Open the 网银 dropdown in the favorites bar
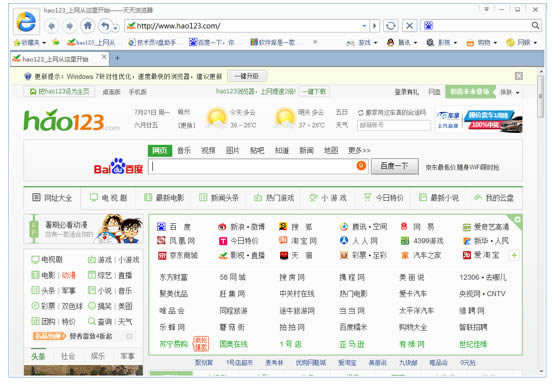Viewport: 560px width, 386px height. (521, 42)
